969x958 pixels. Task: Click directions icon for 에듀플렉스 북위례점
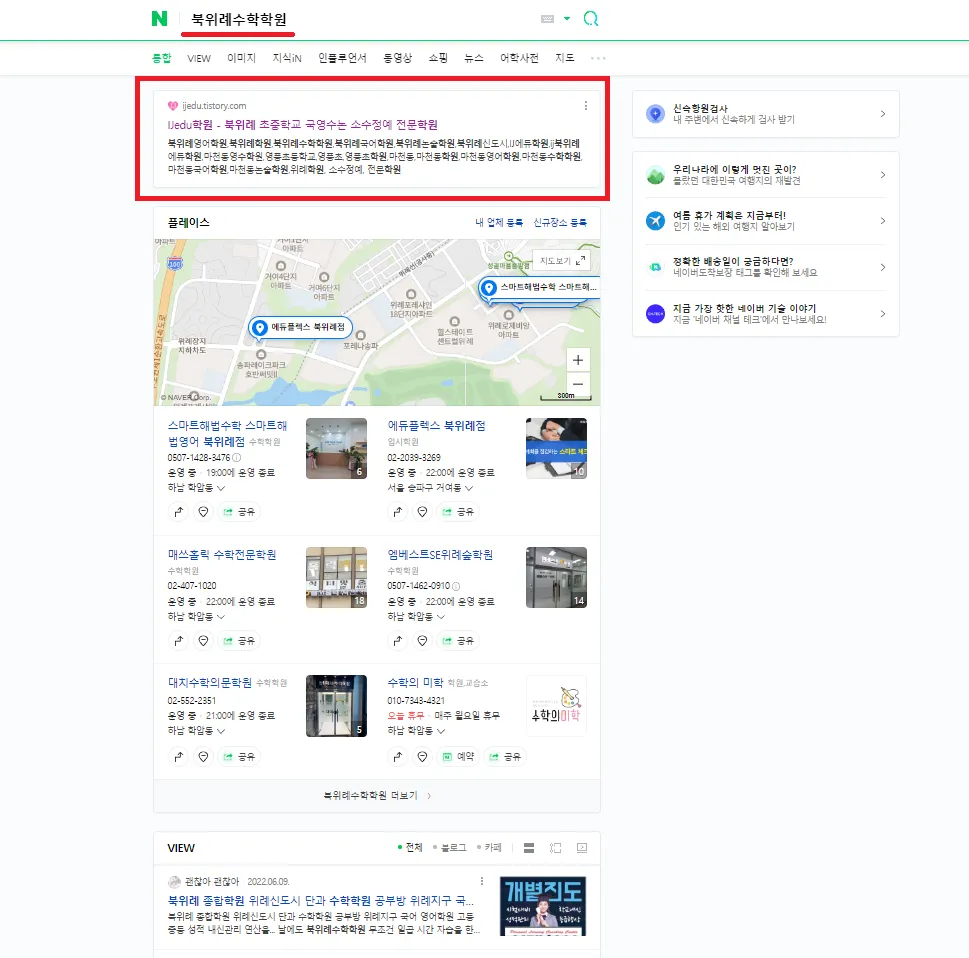pos(398,512)
